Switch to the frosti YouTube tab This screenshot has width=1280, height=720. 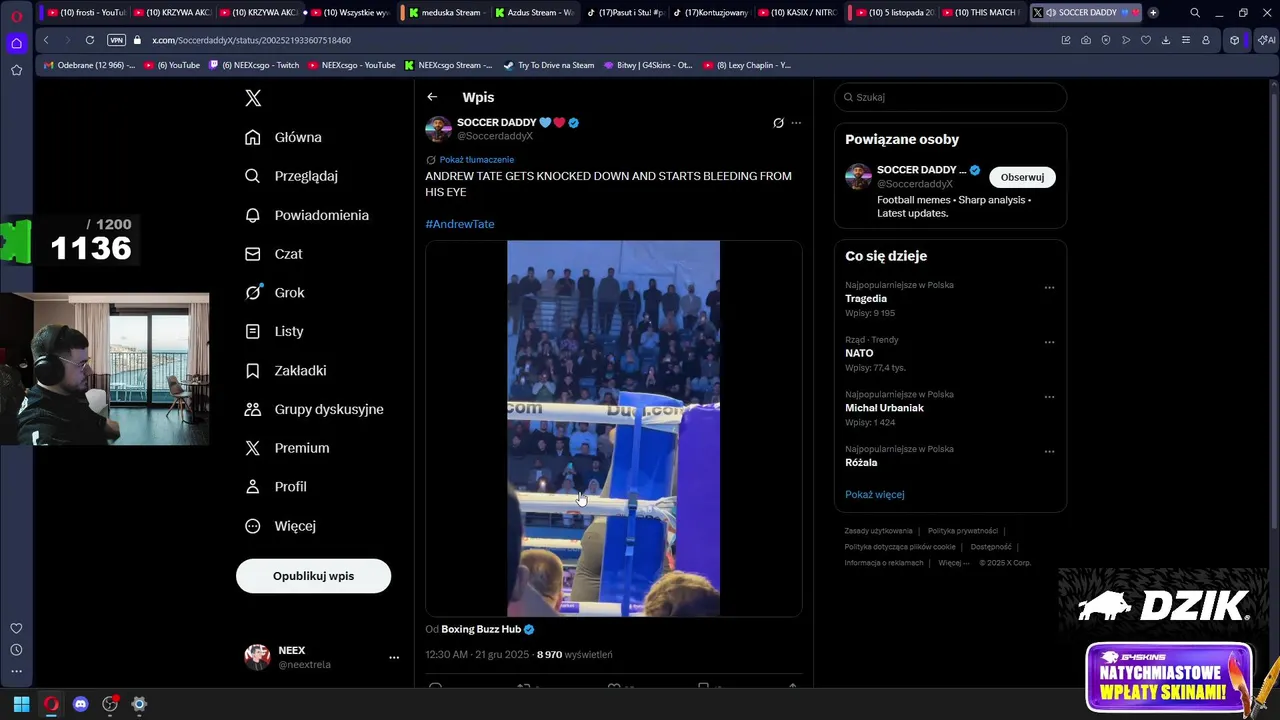[x=86, y=13]
